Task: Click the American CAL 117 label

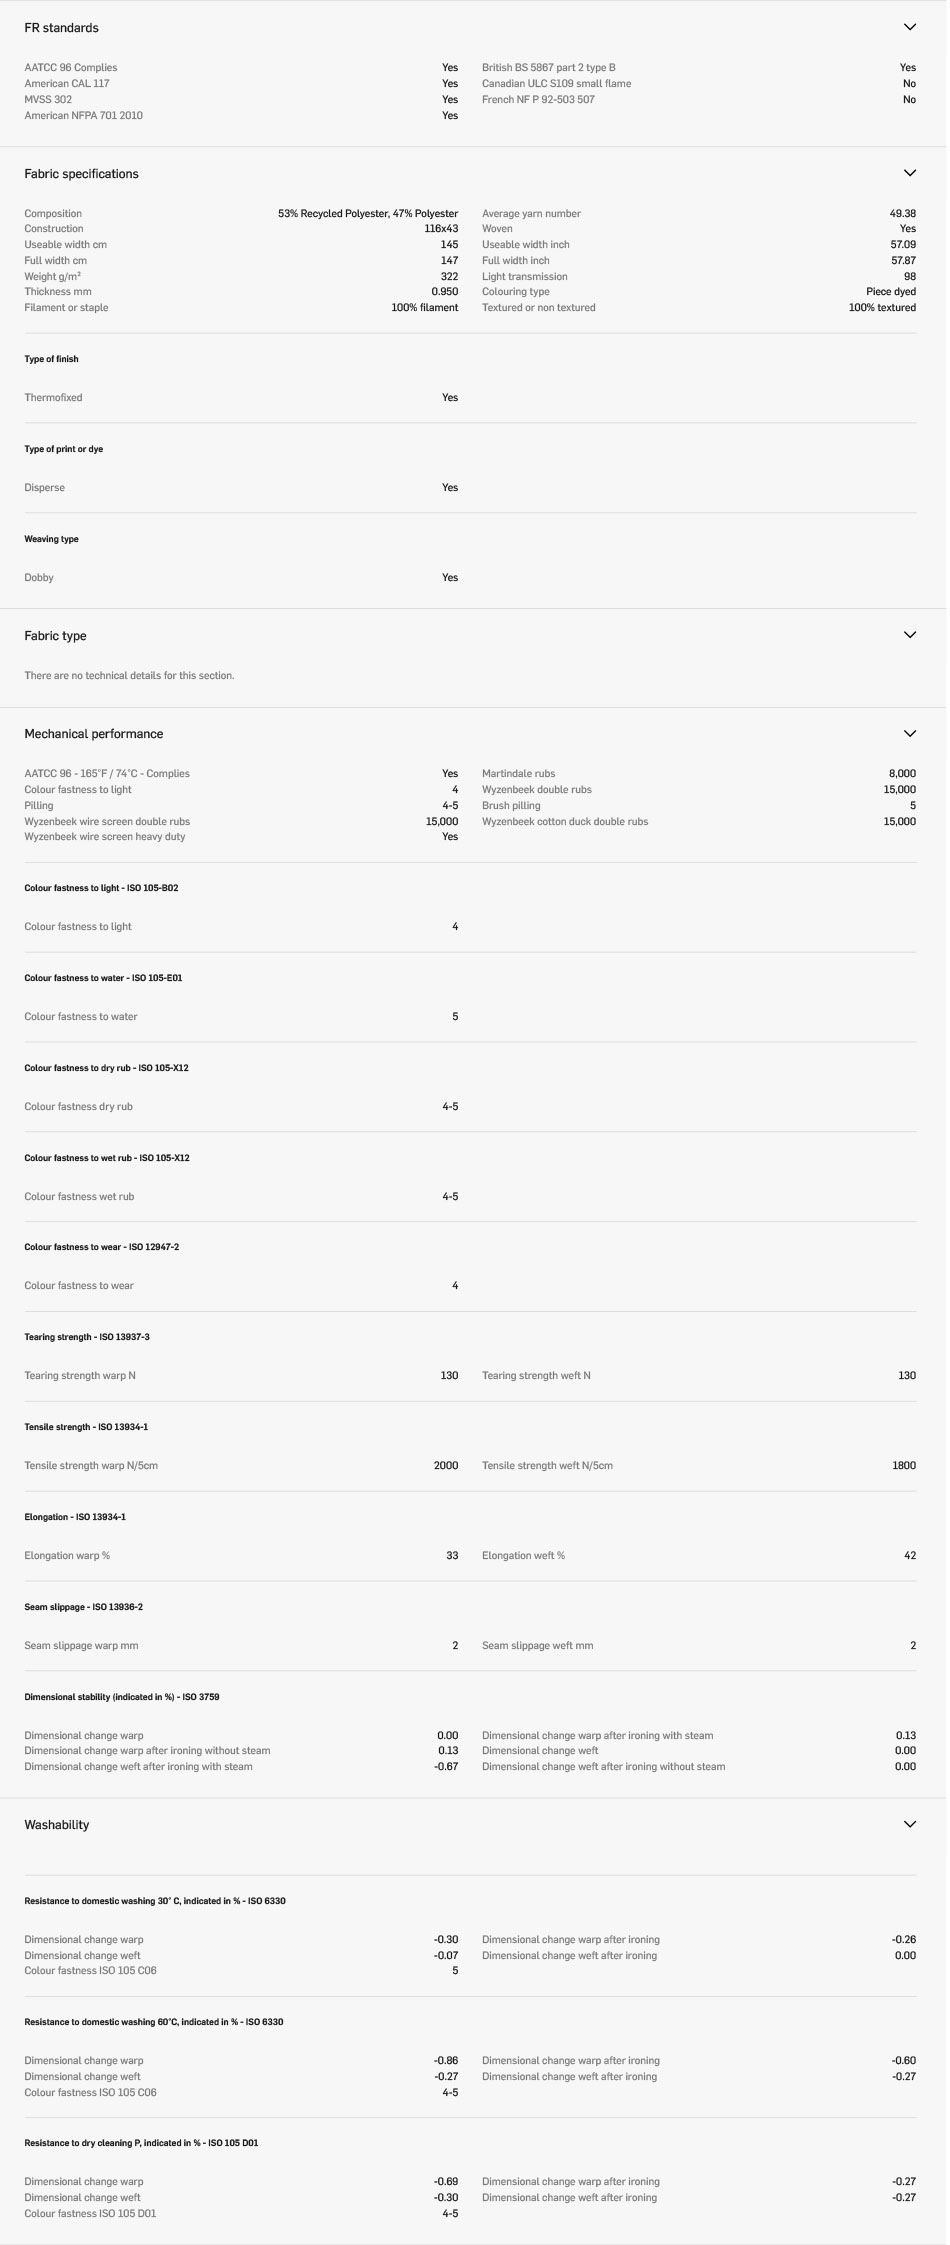Action: pos(66,84)
